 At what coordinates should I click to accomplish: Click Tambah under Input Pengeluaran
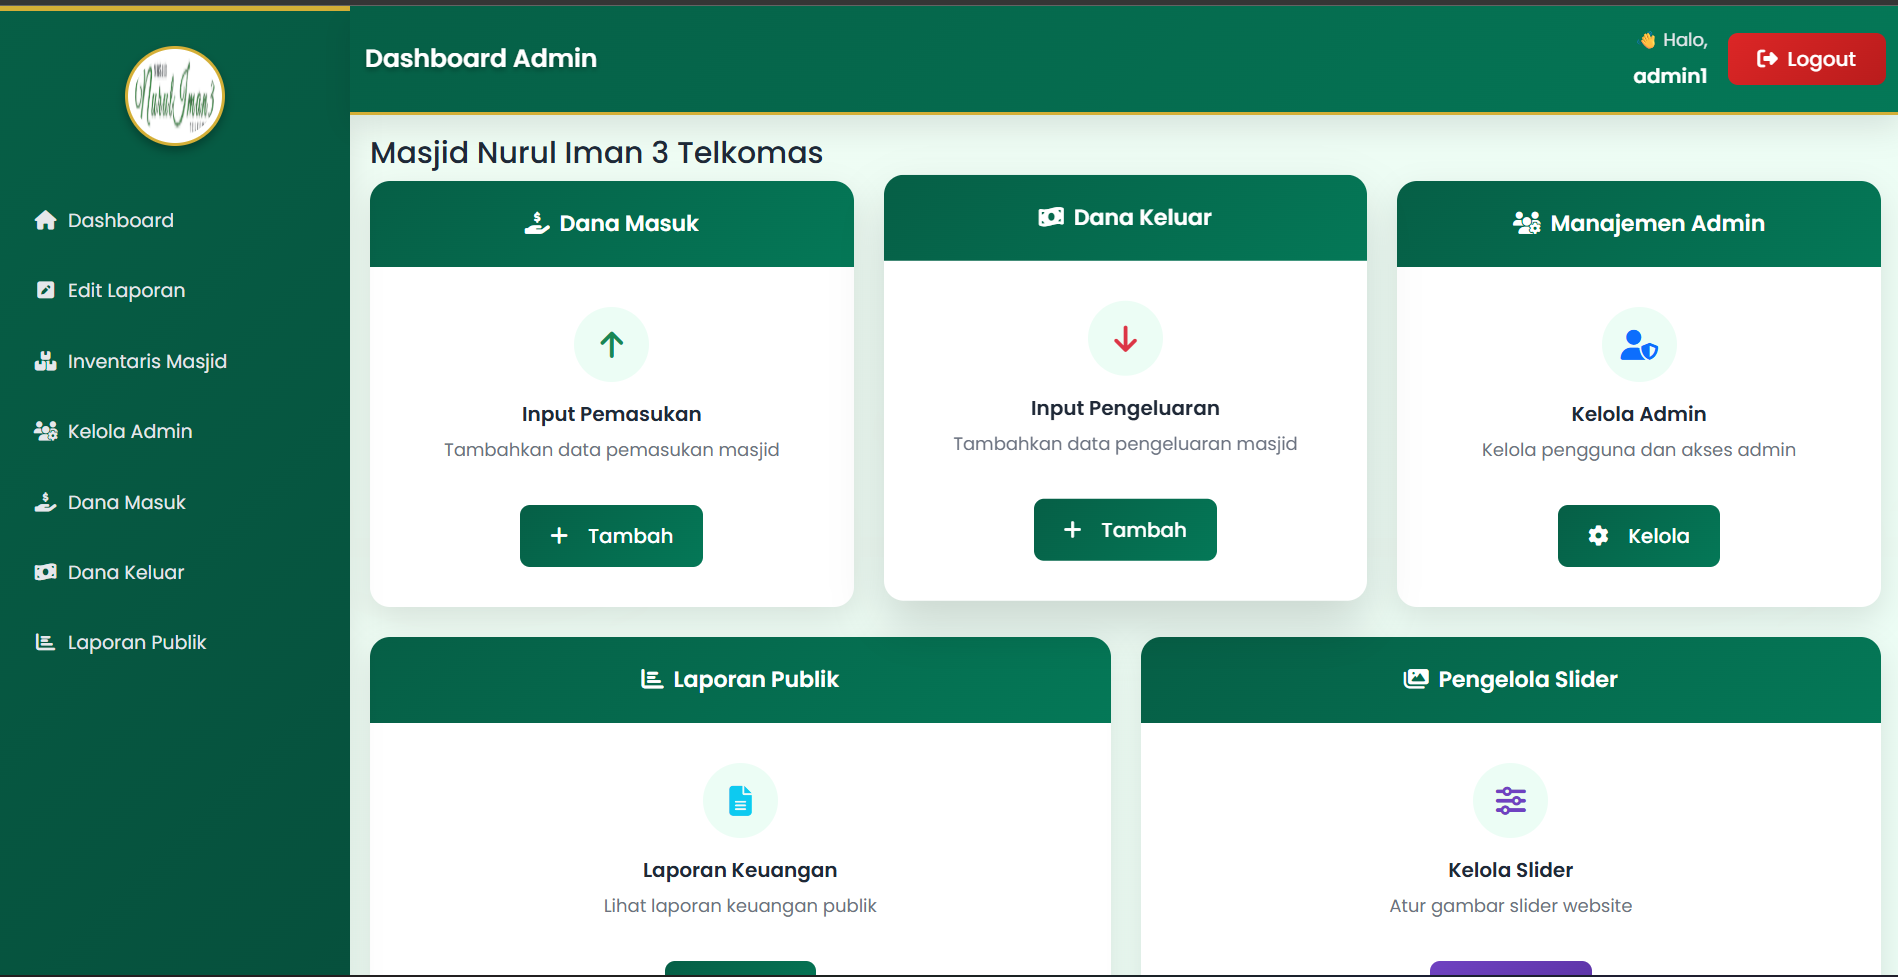coord(1125,530)
